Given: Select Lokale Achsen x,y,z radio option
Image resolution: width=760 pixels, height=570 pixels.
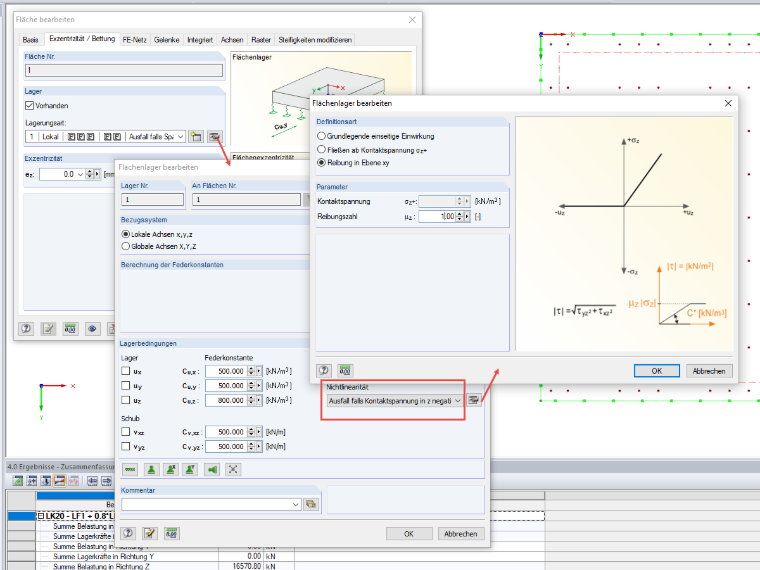Looking at the screenshot, I should tap(126, 234).
